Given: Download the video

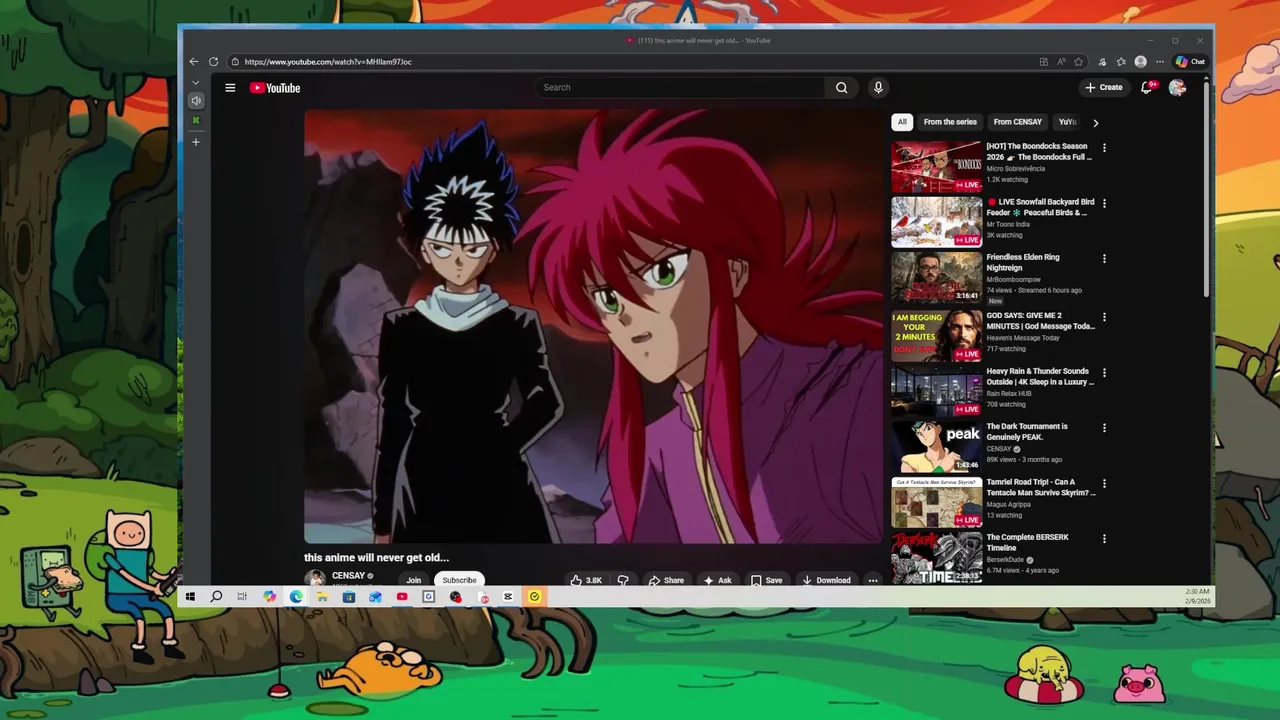Looking at the screenshot, I should 826,580.
